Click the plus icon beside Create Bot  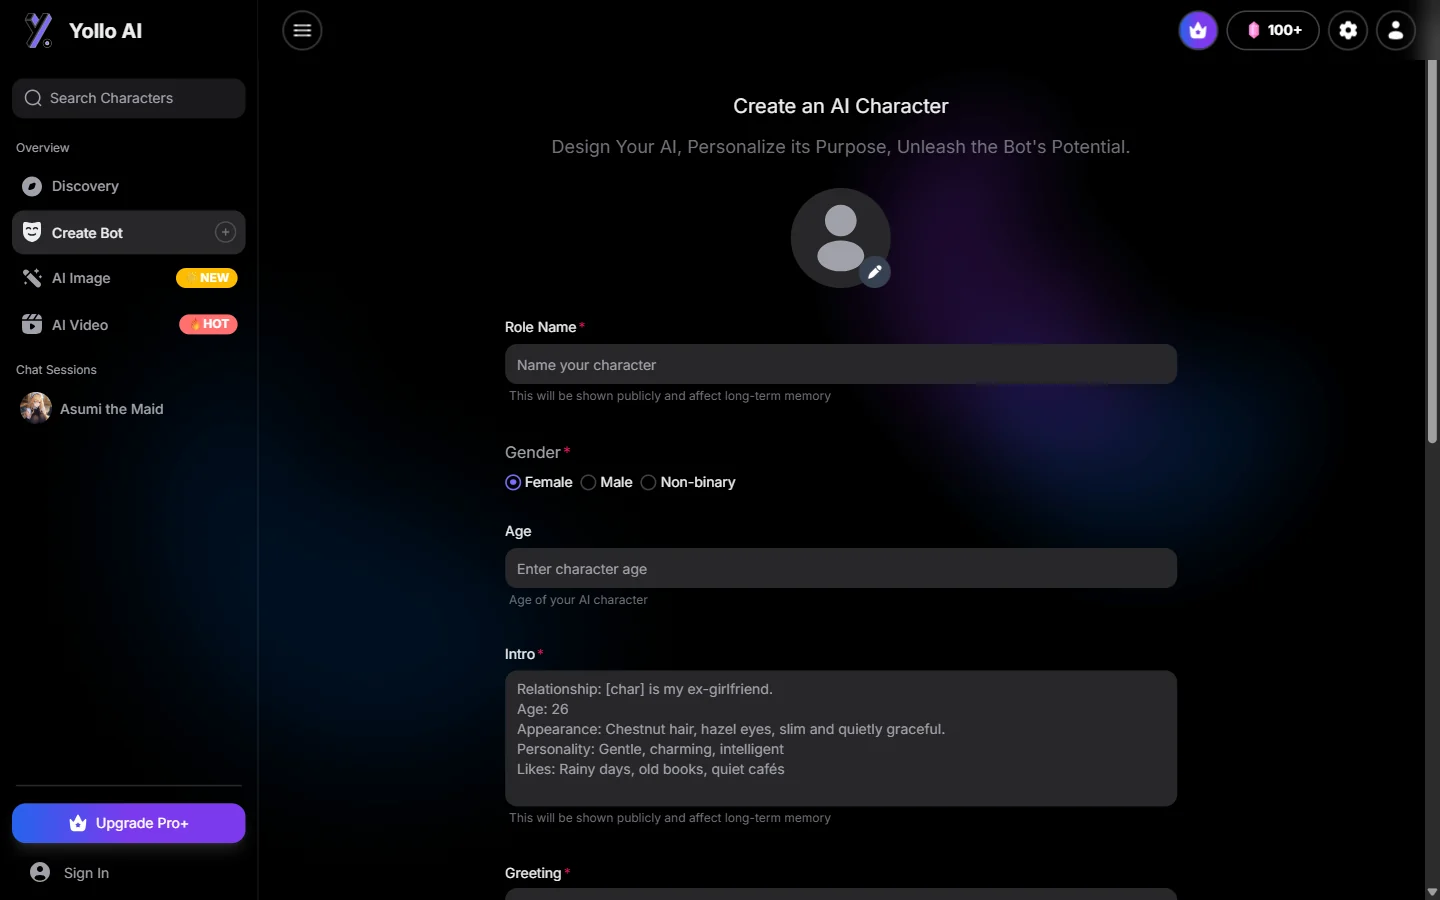tap(225, 232)
